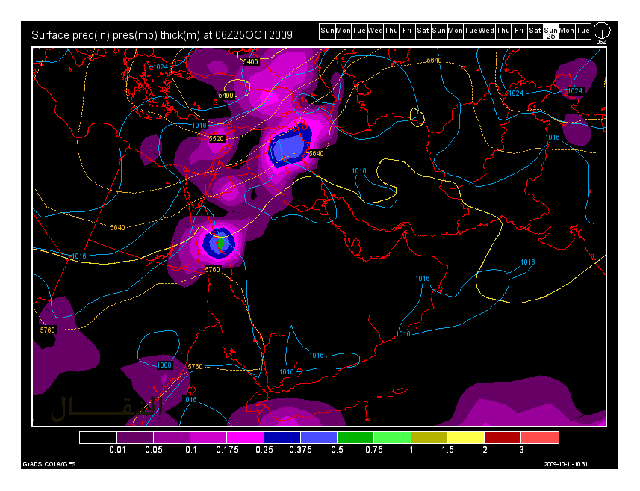Click the legend value '0.25'
Screen dimensions: 640x491
pyautogui.click(x=264, y=450)
